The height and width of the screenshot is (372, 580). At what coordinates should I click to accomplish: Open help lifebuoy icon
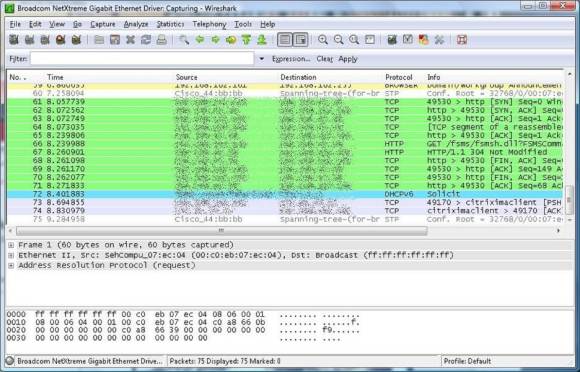(x=462, y=40)
